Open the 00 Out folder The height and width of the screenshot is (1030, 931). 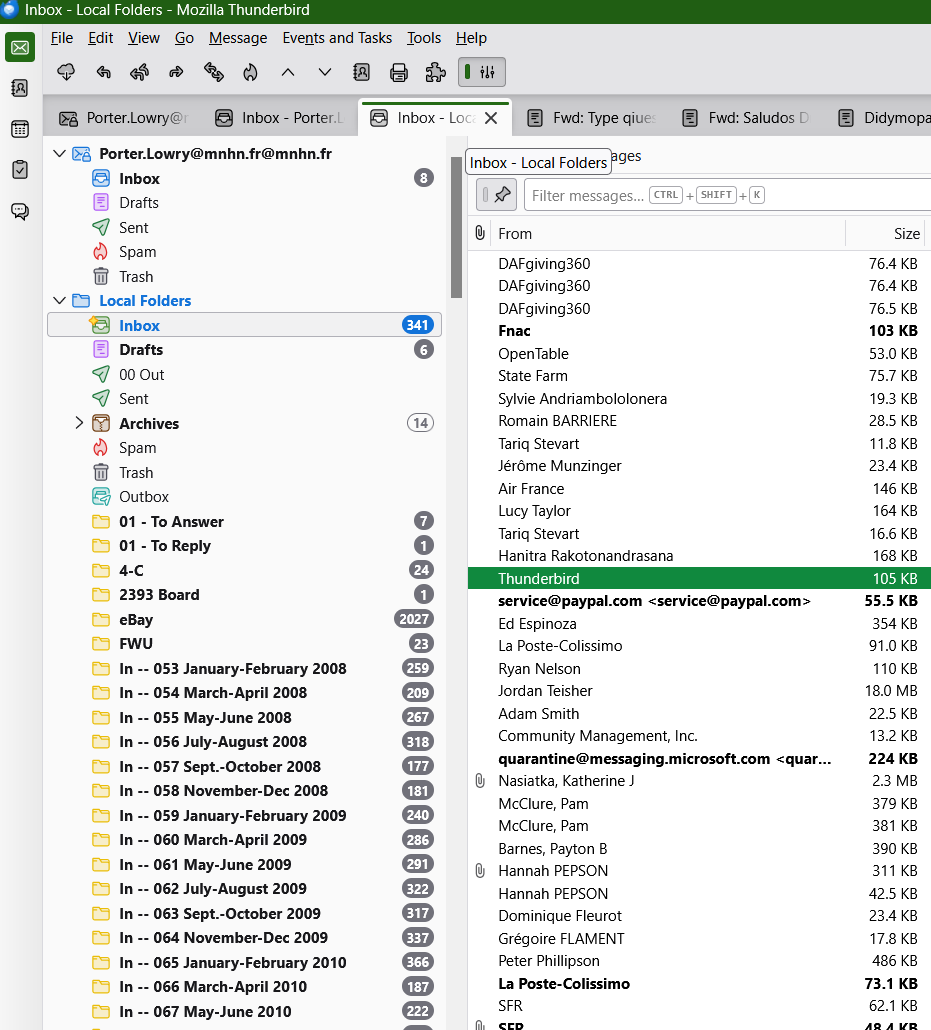point(244,374)
